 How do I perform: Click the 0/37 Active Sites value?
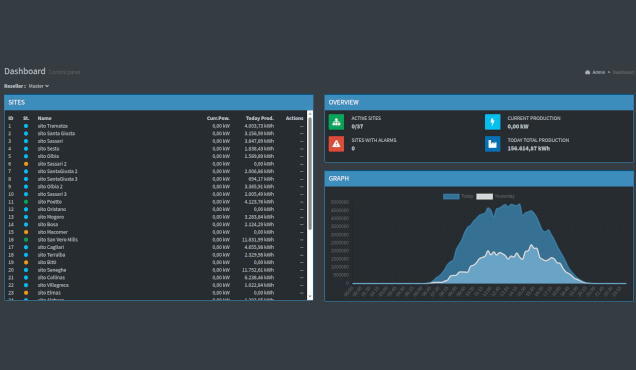tap(357, 127)
